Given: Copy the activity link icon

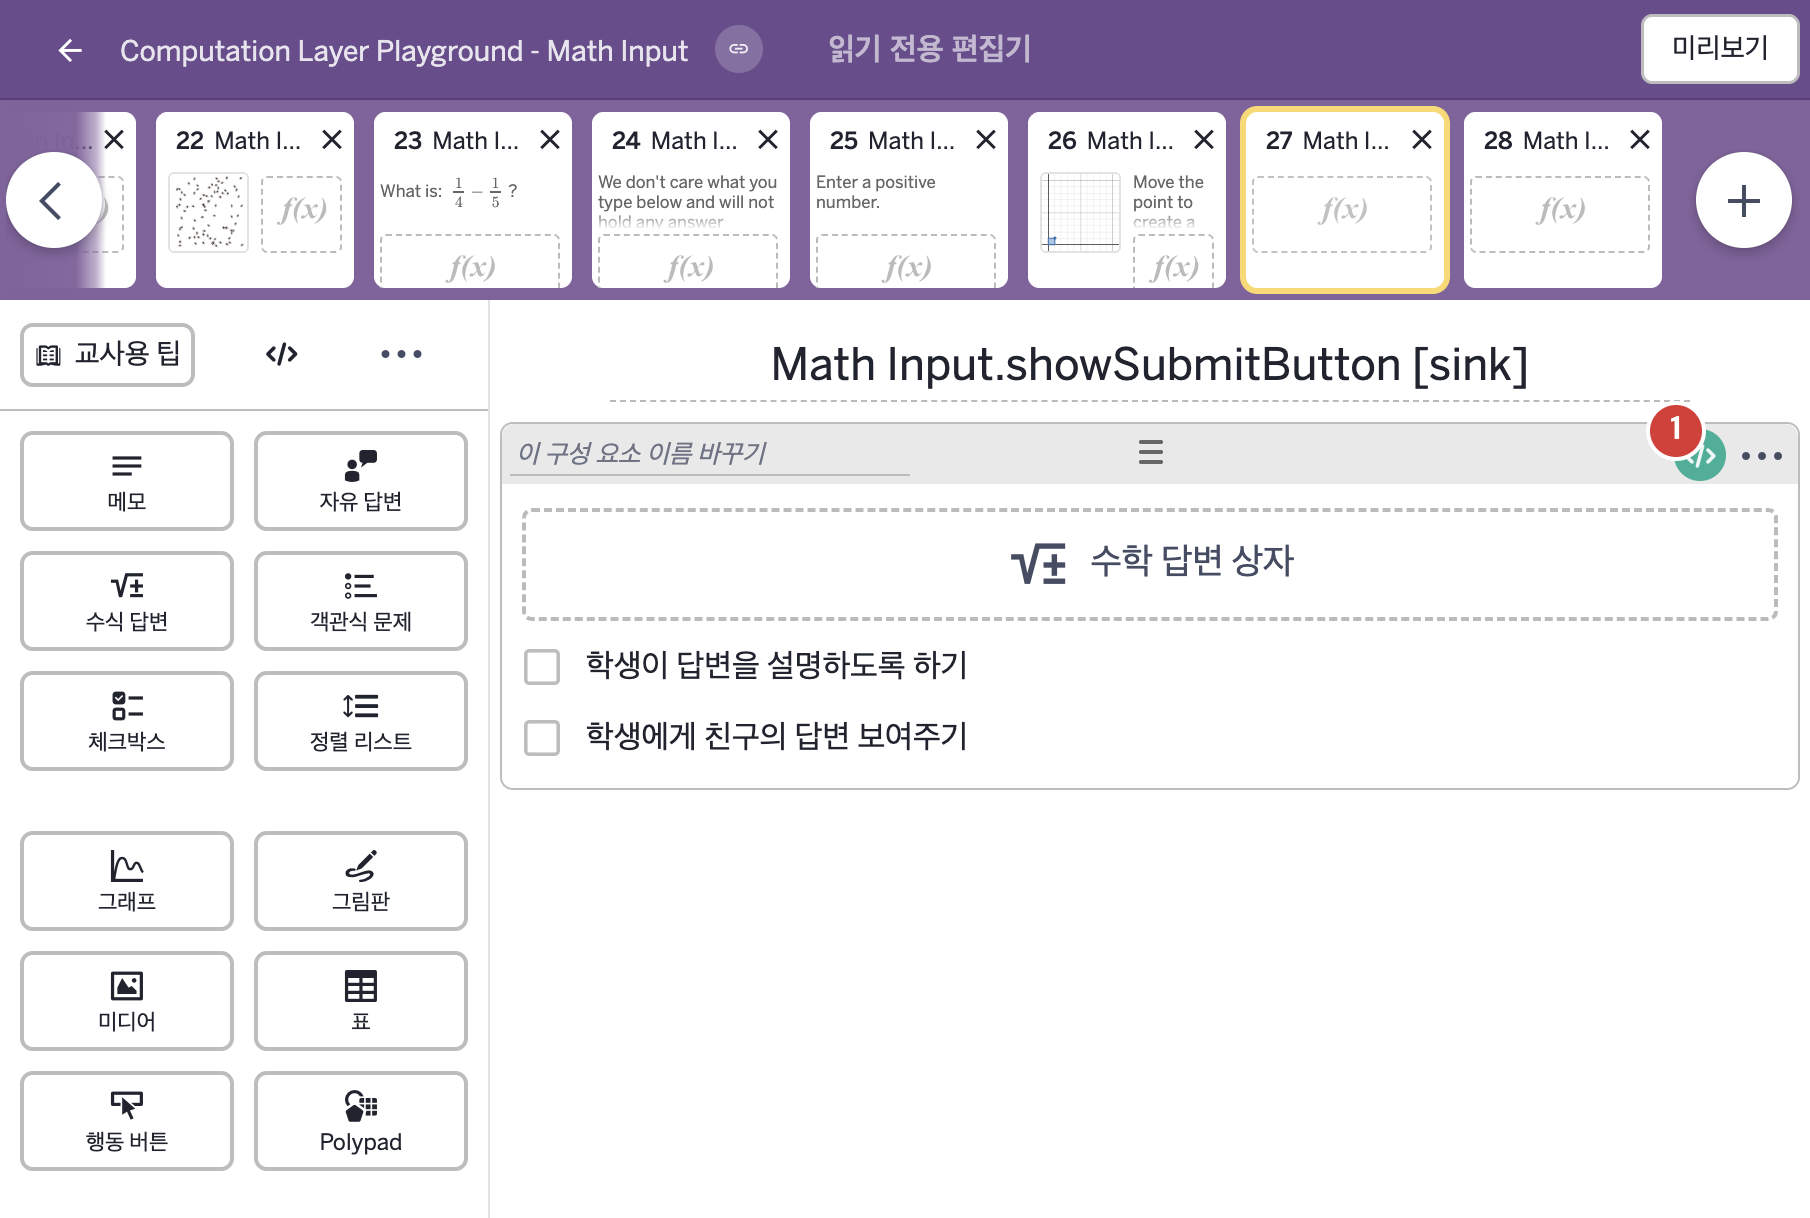Looking at the screenshot, I should tap(739, 49).
